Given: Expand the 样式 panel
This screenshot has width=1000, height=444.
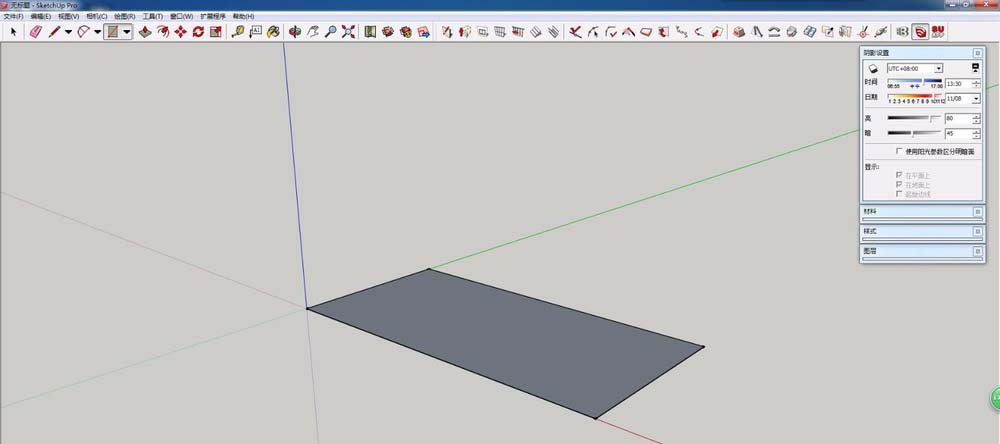Looking at the screenshot, I should (978, 232).
